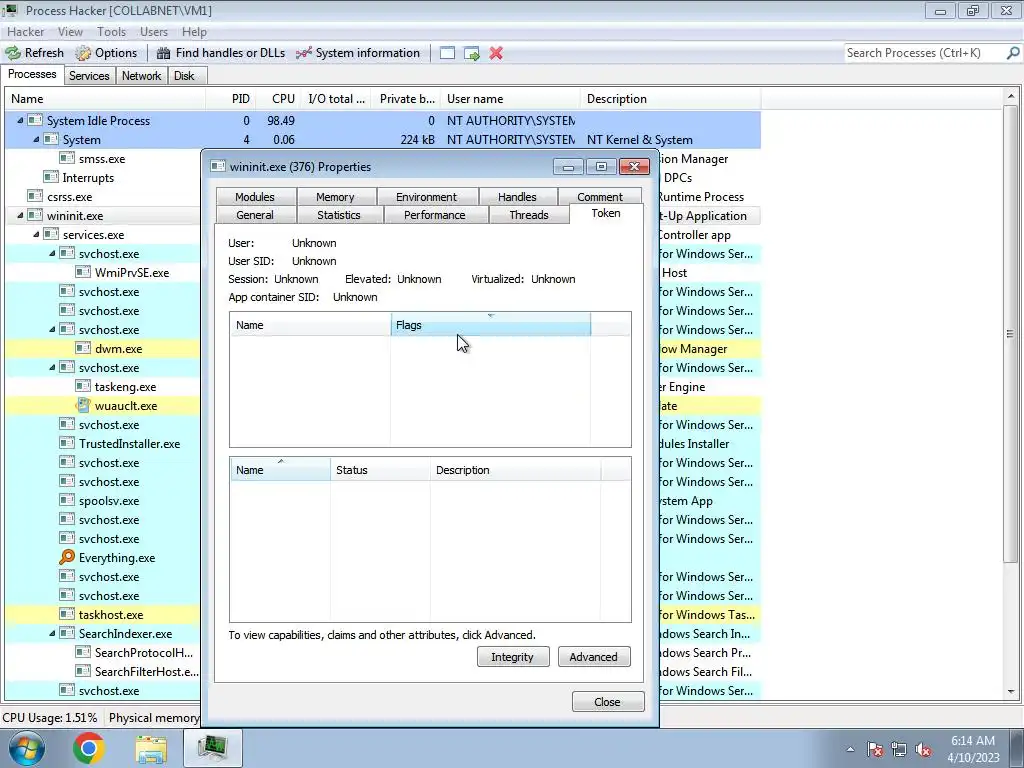Click the Find window toolbar icon
This screenshot has width=1024, height=768.
click(447, 53)
